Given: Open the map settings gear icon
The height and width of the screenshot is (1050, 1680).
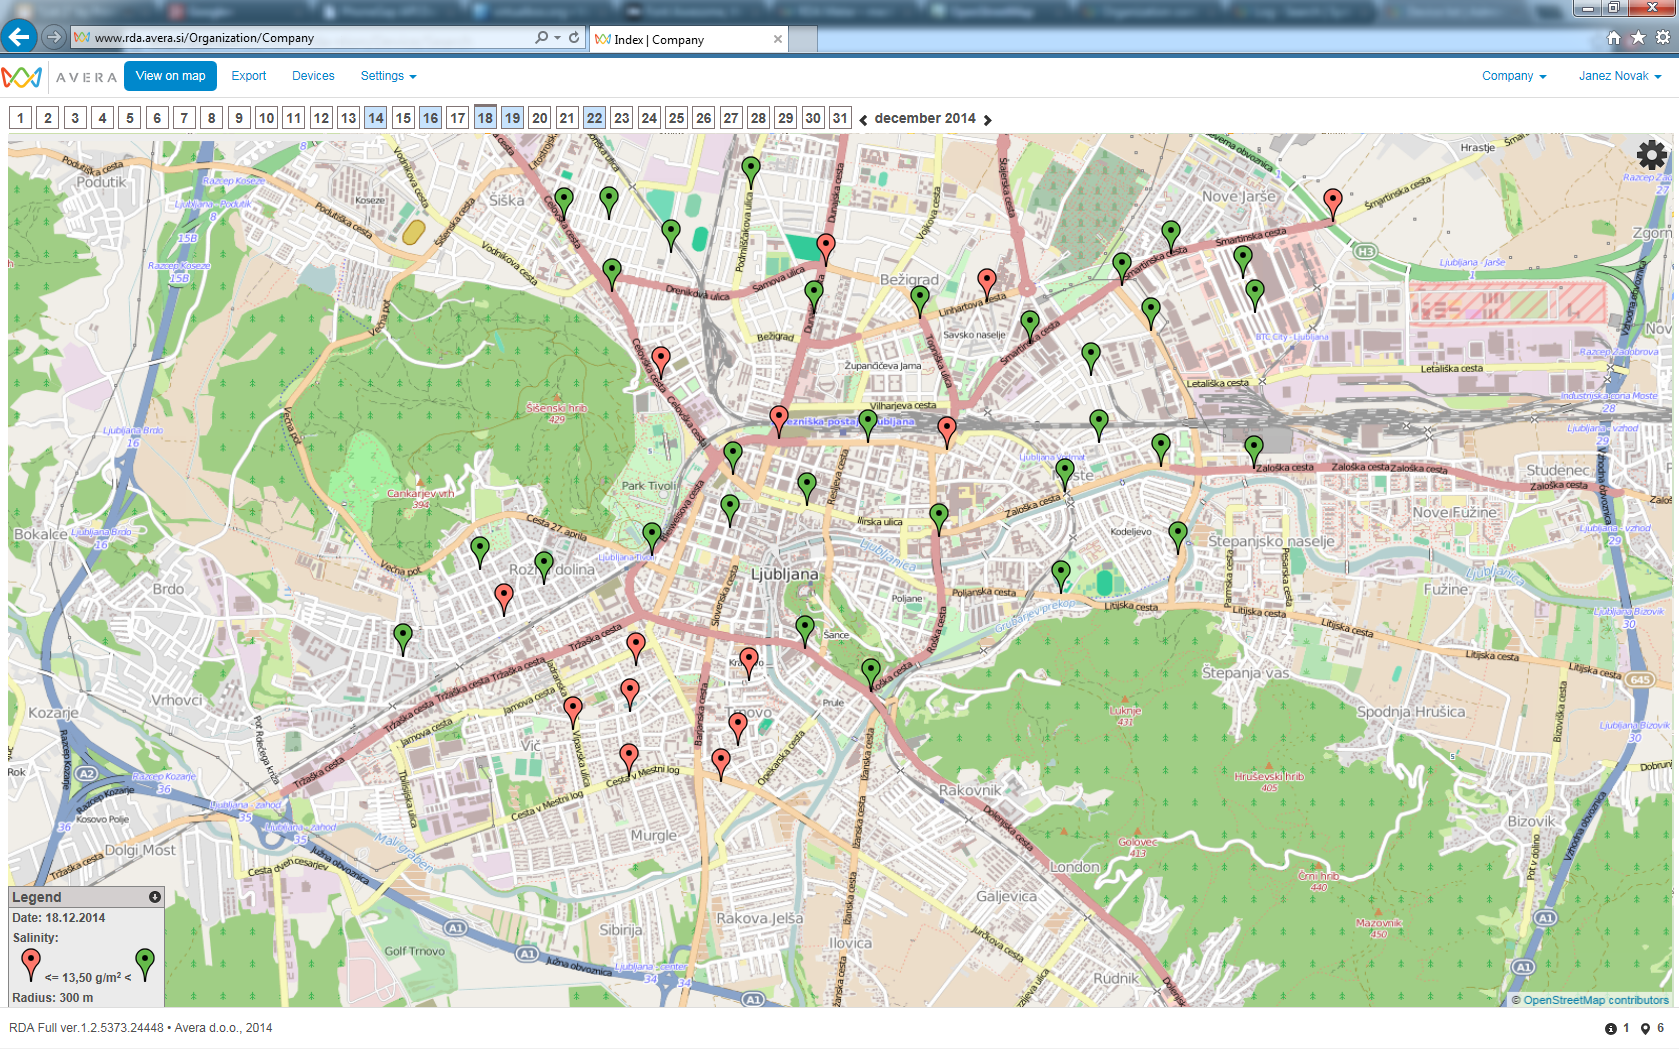Looking at the screenshot, I should tap(1651, 154).
